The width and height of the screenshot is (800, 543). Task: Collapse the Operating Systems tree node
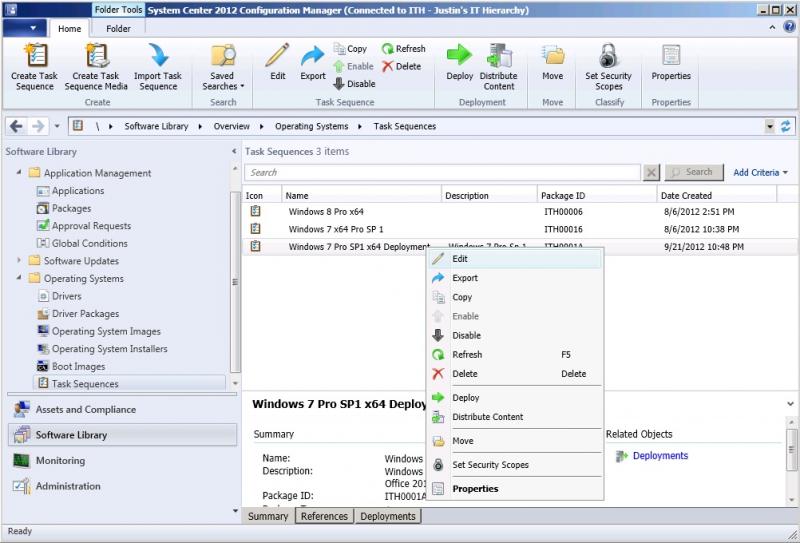tap(19, 278)
